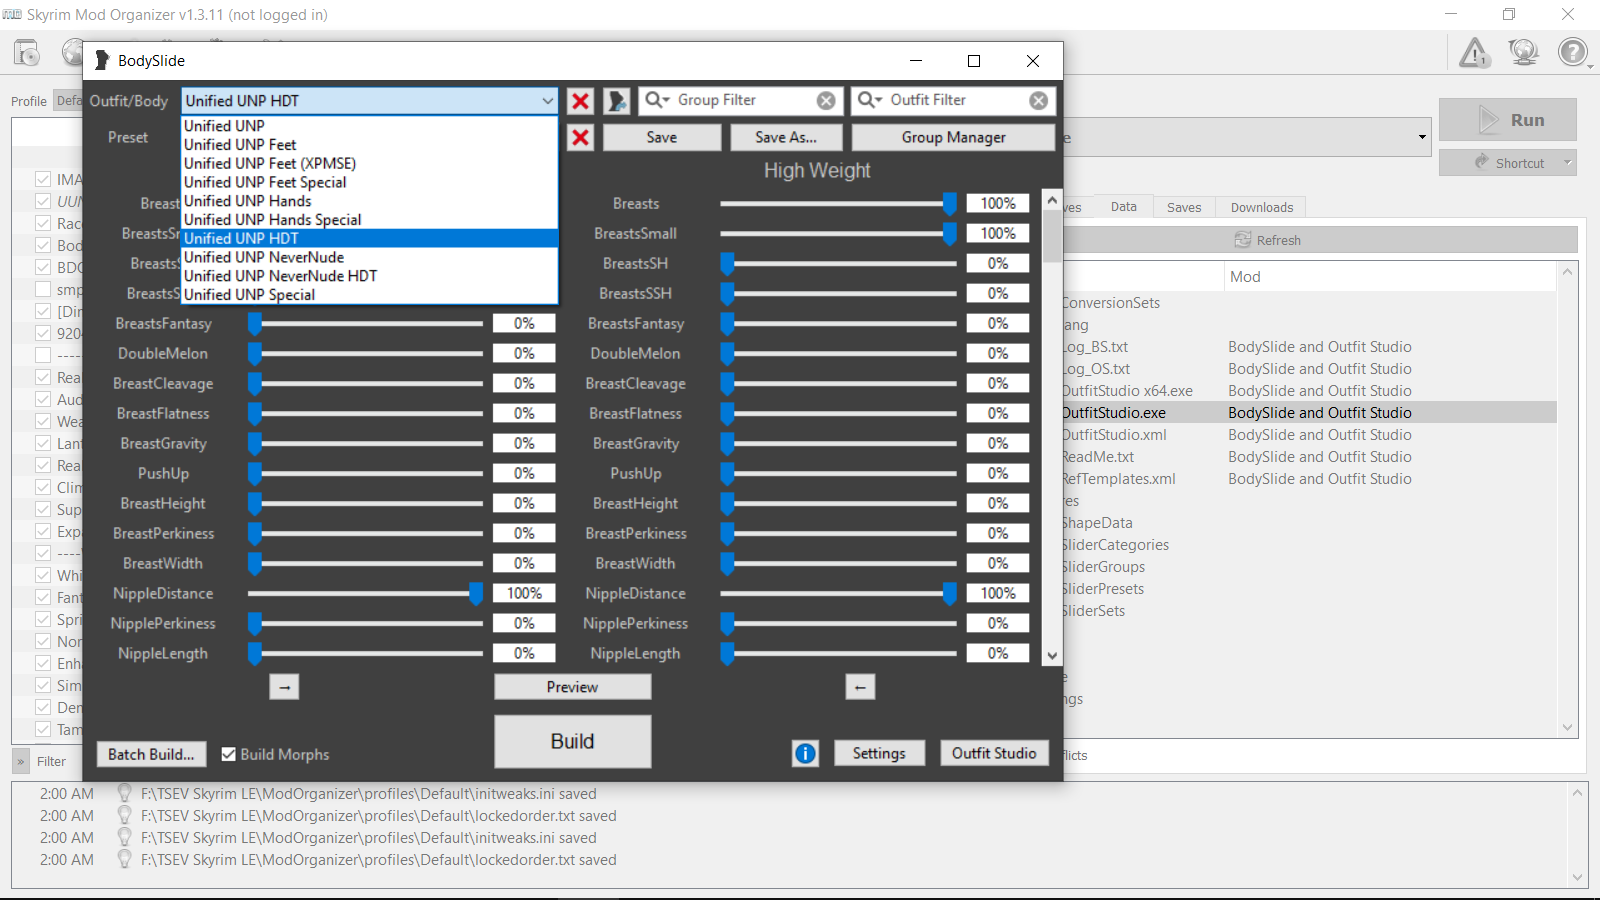Open the BodySlide blue info icon
This screenshot has width=1600, height=900.
(805, 754)
